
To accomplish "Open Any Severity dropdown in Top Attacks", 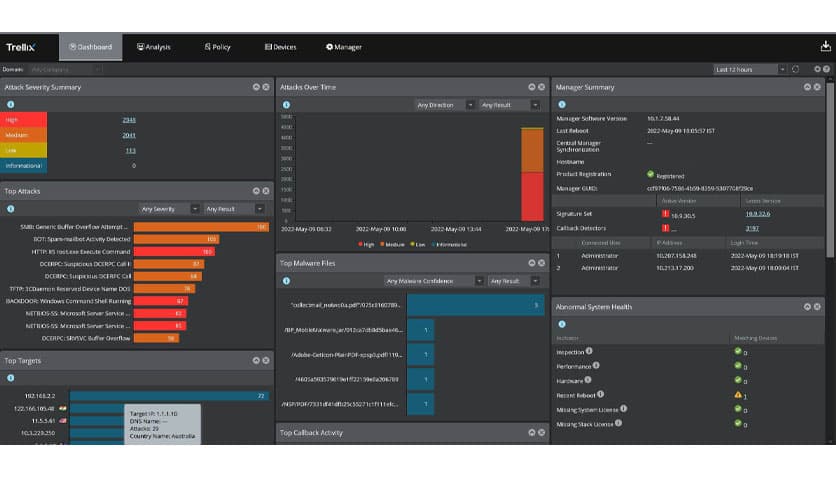I will tap(169, 209).
